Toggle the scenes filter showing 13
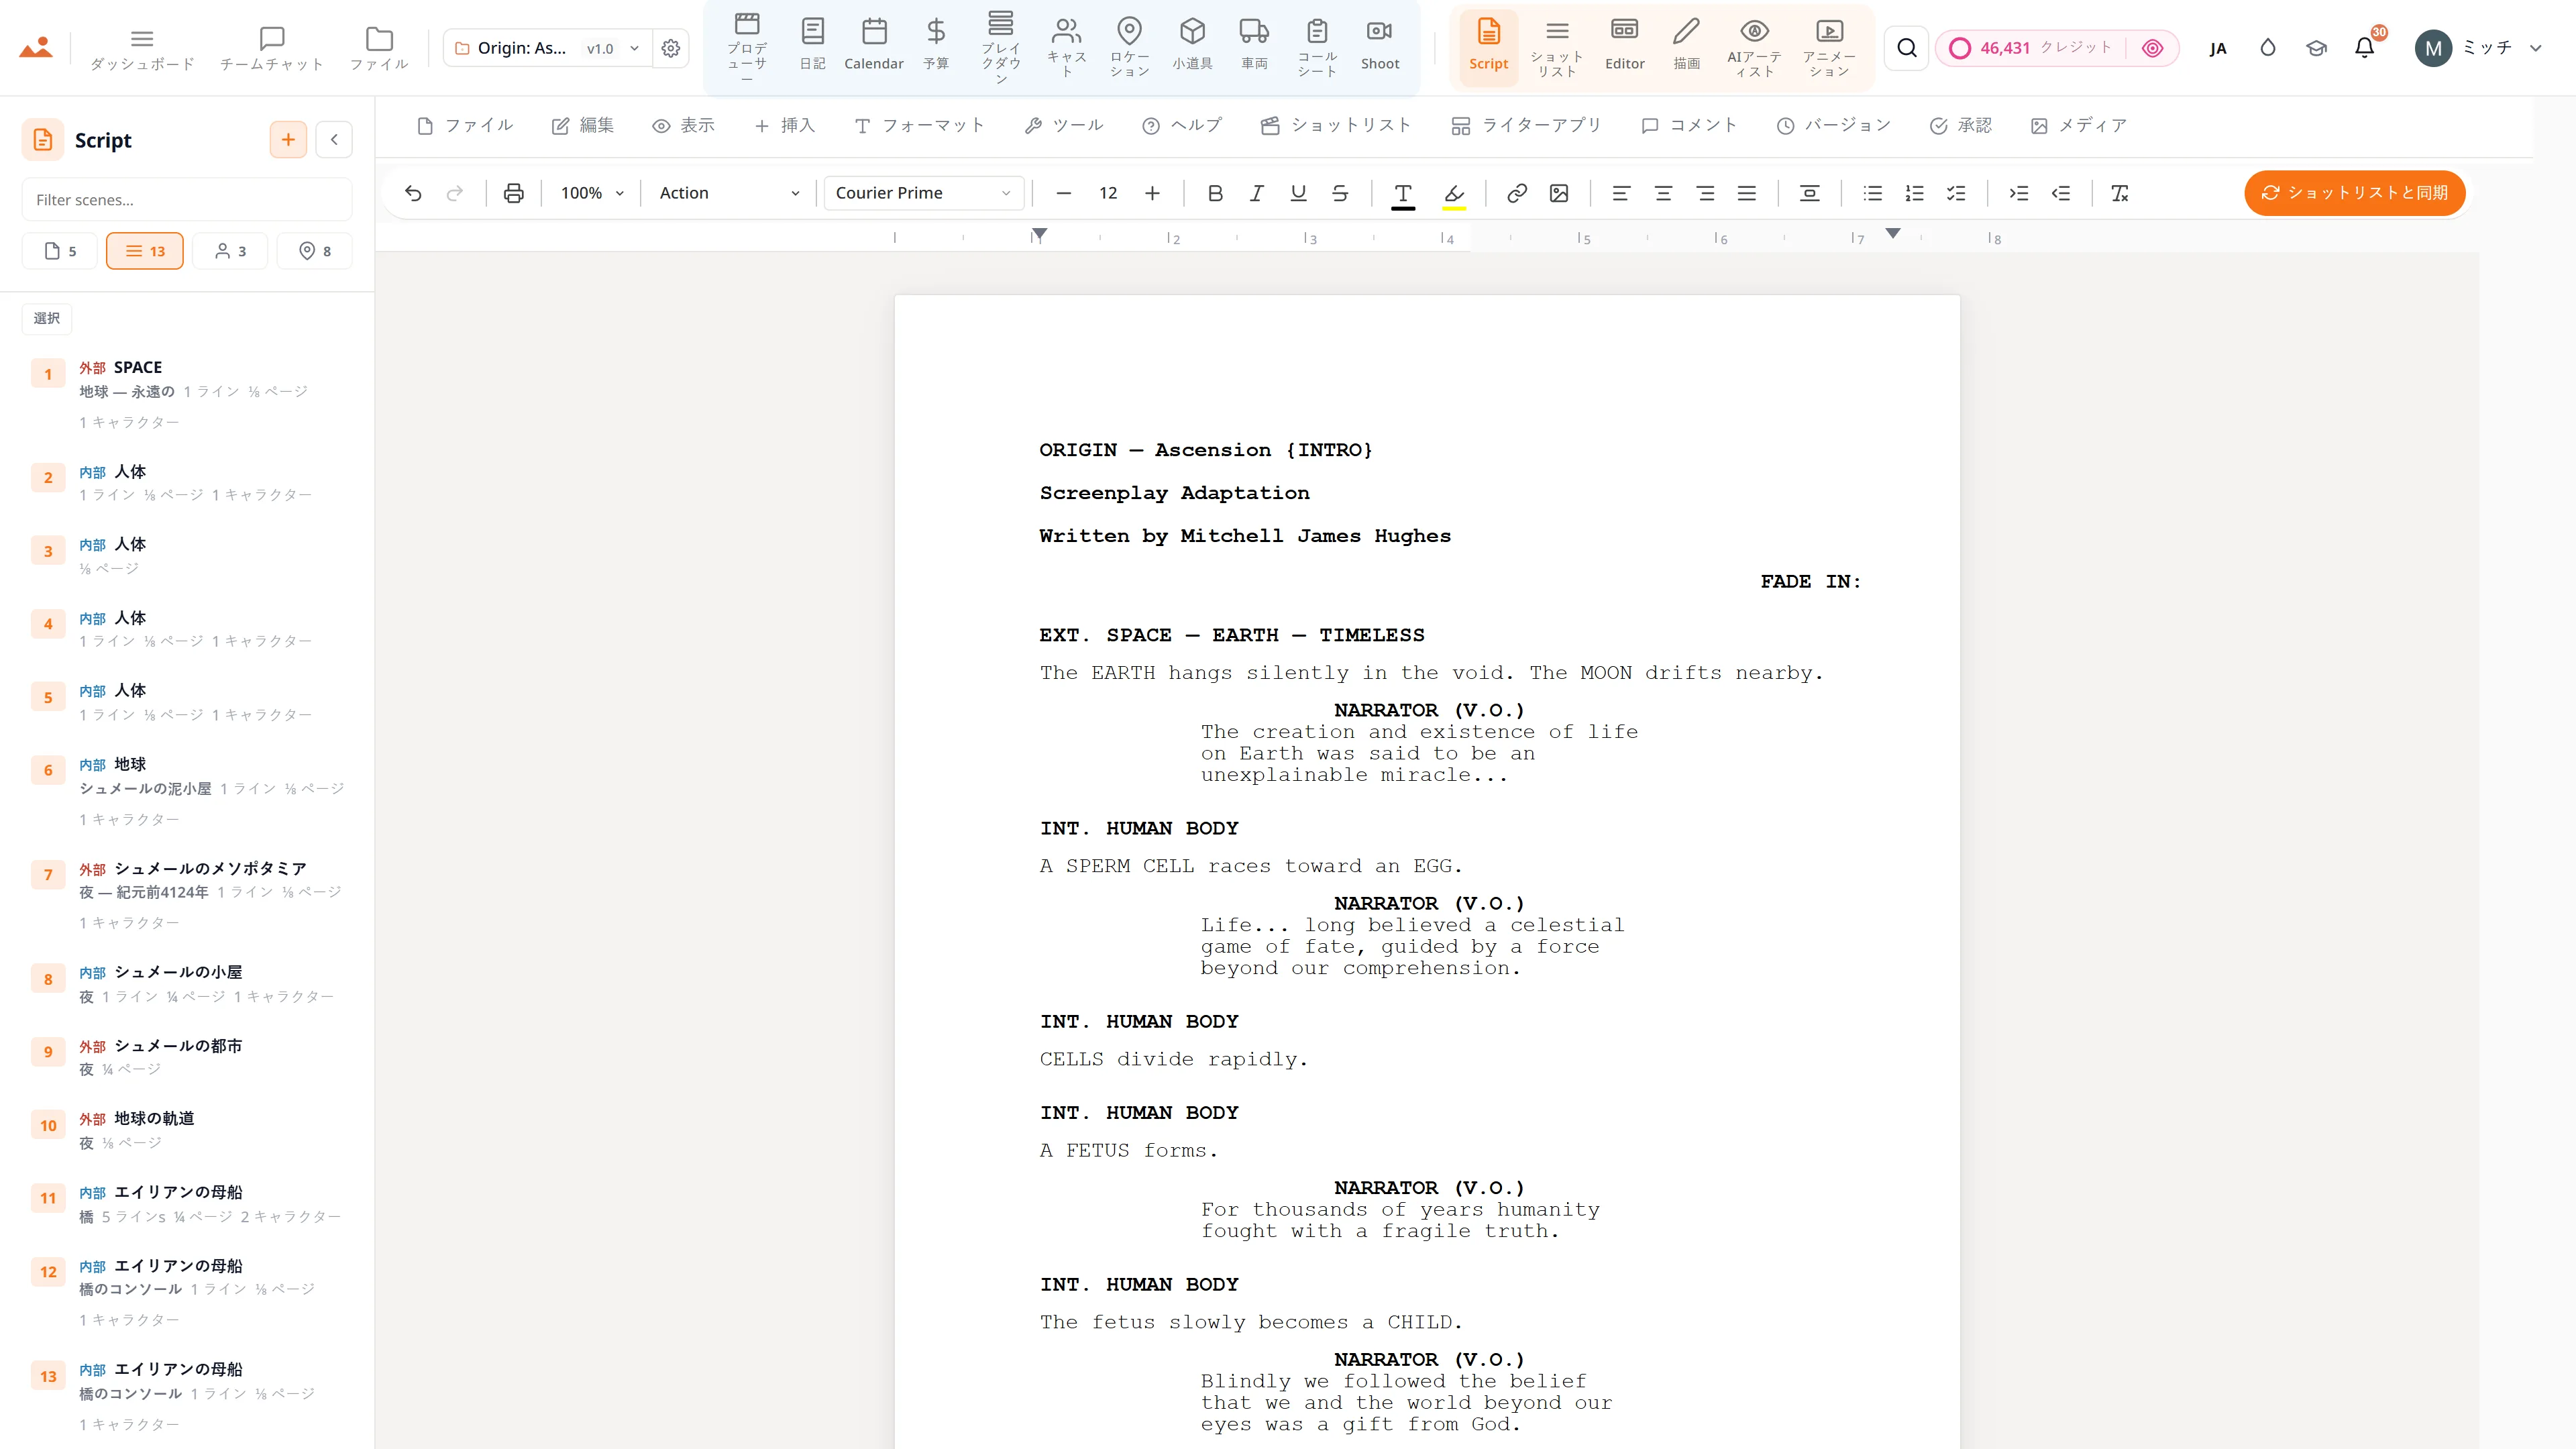Screen dimensions: 2576x1449 coord(145,251)
